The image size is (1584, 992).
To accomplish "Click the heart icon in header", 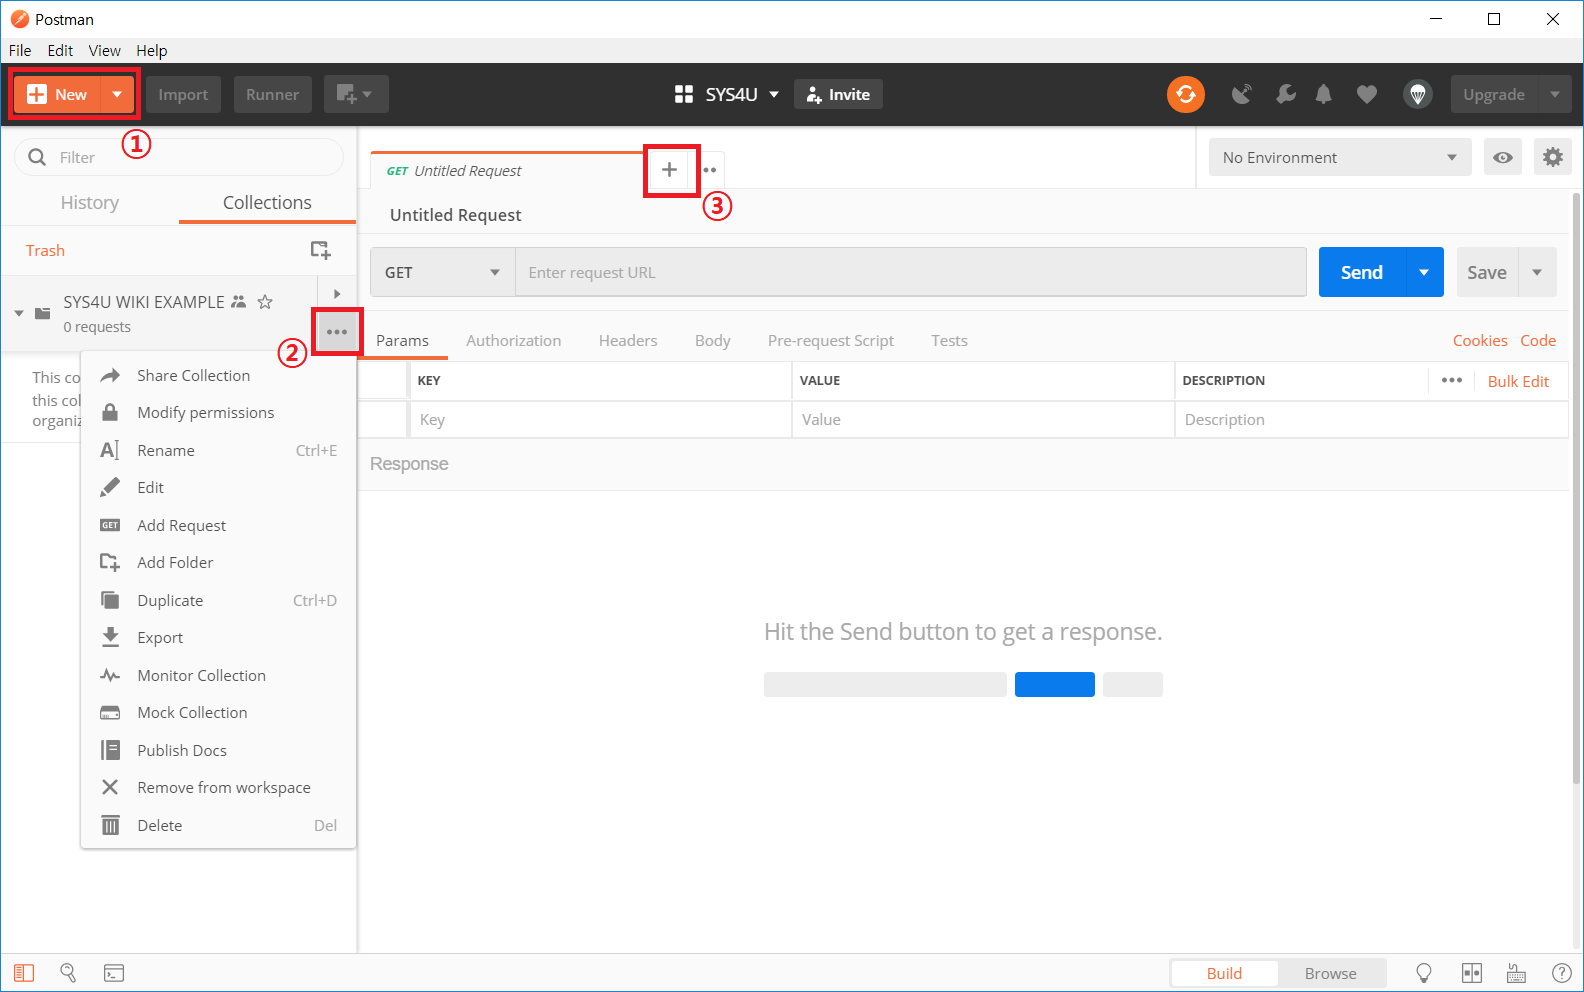I will point(1367,94).
